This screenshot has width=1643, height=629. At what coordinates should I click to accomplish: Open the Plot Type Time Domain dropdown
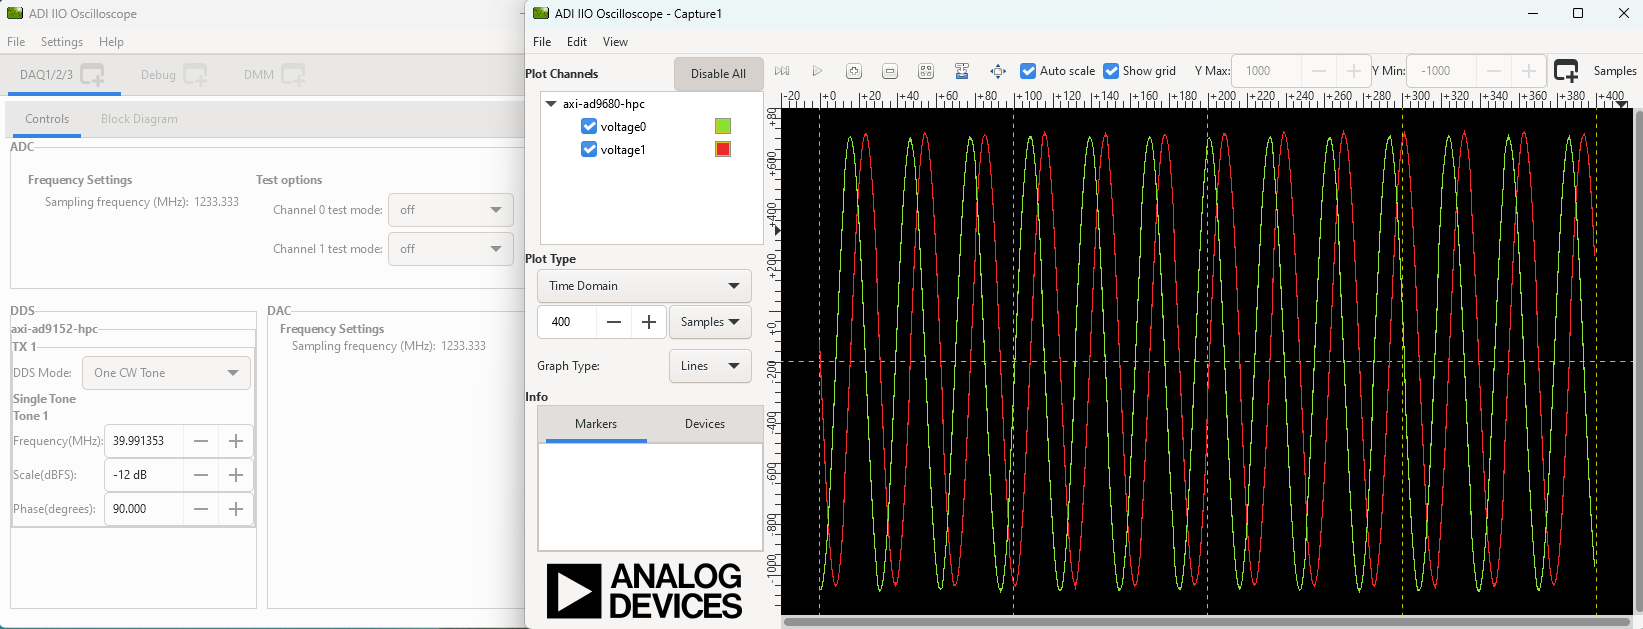(644, 286)
